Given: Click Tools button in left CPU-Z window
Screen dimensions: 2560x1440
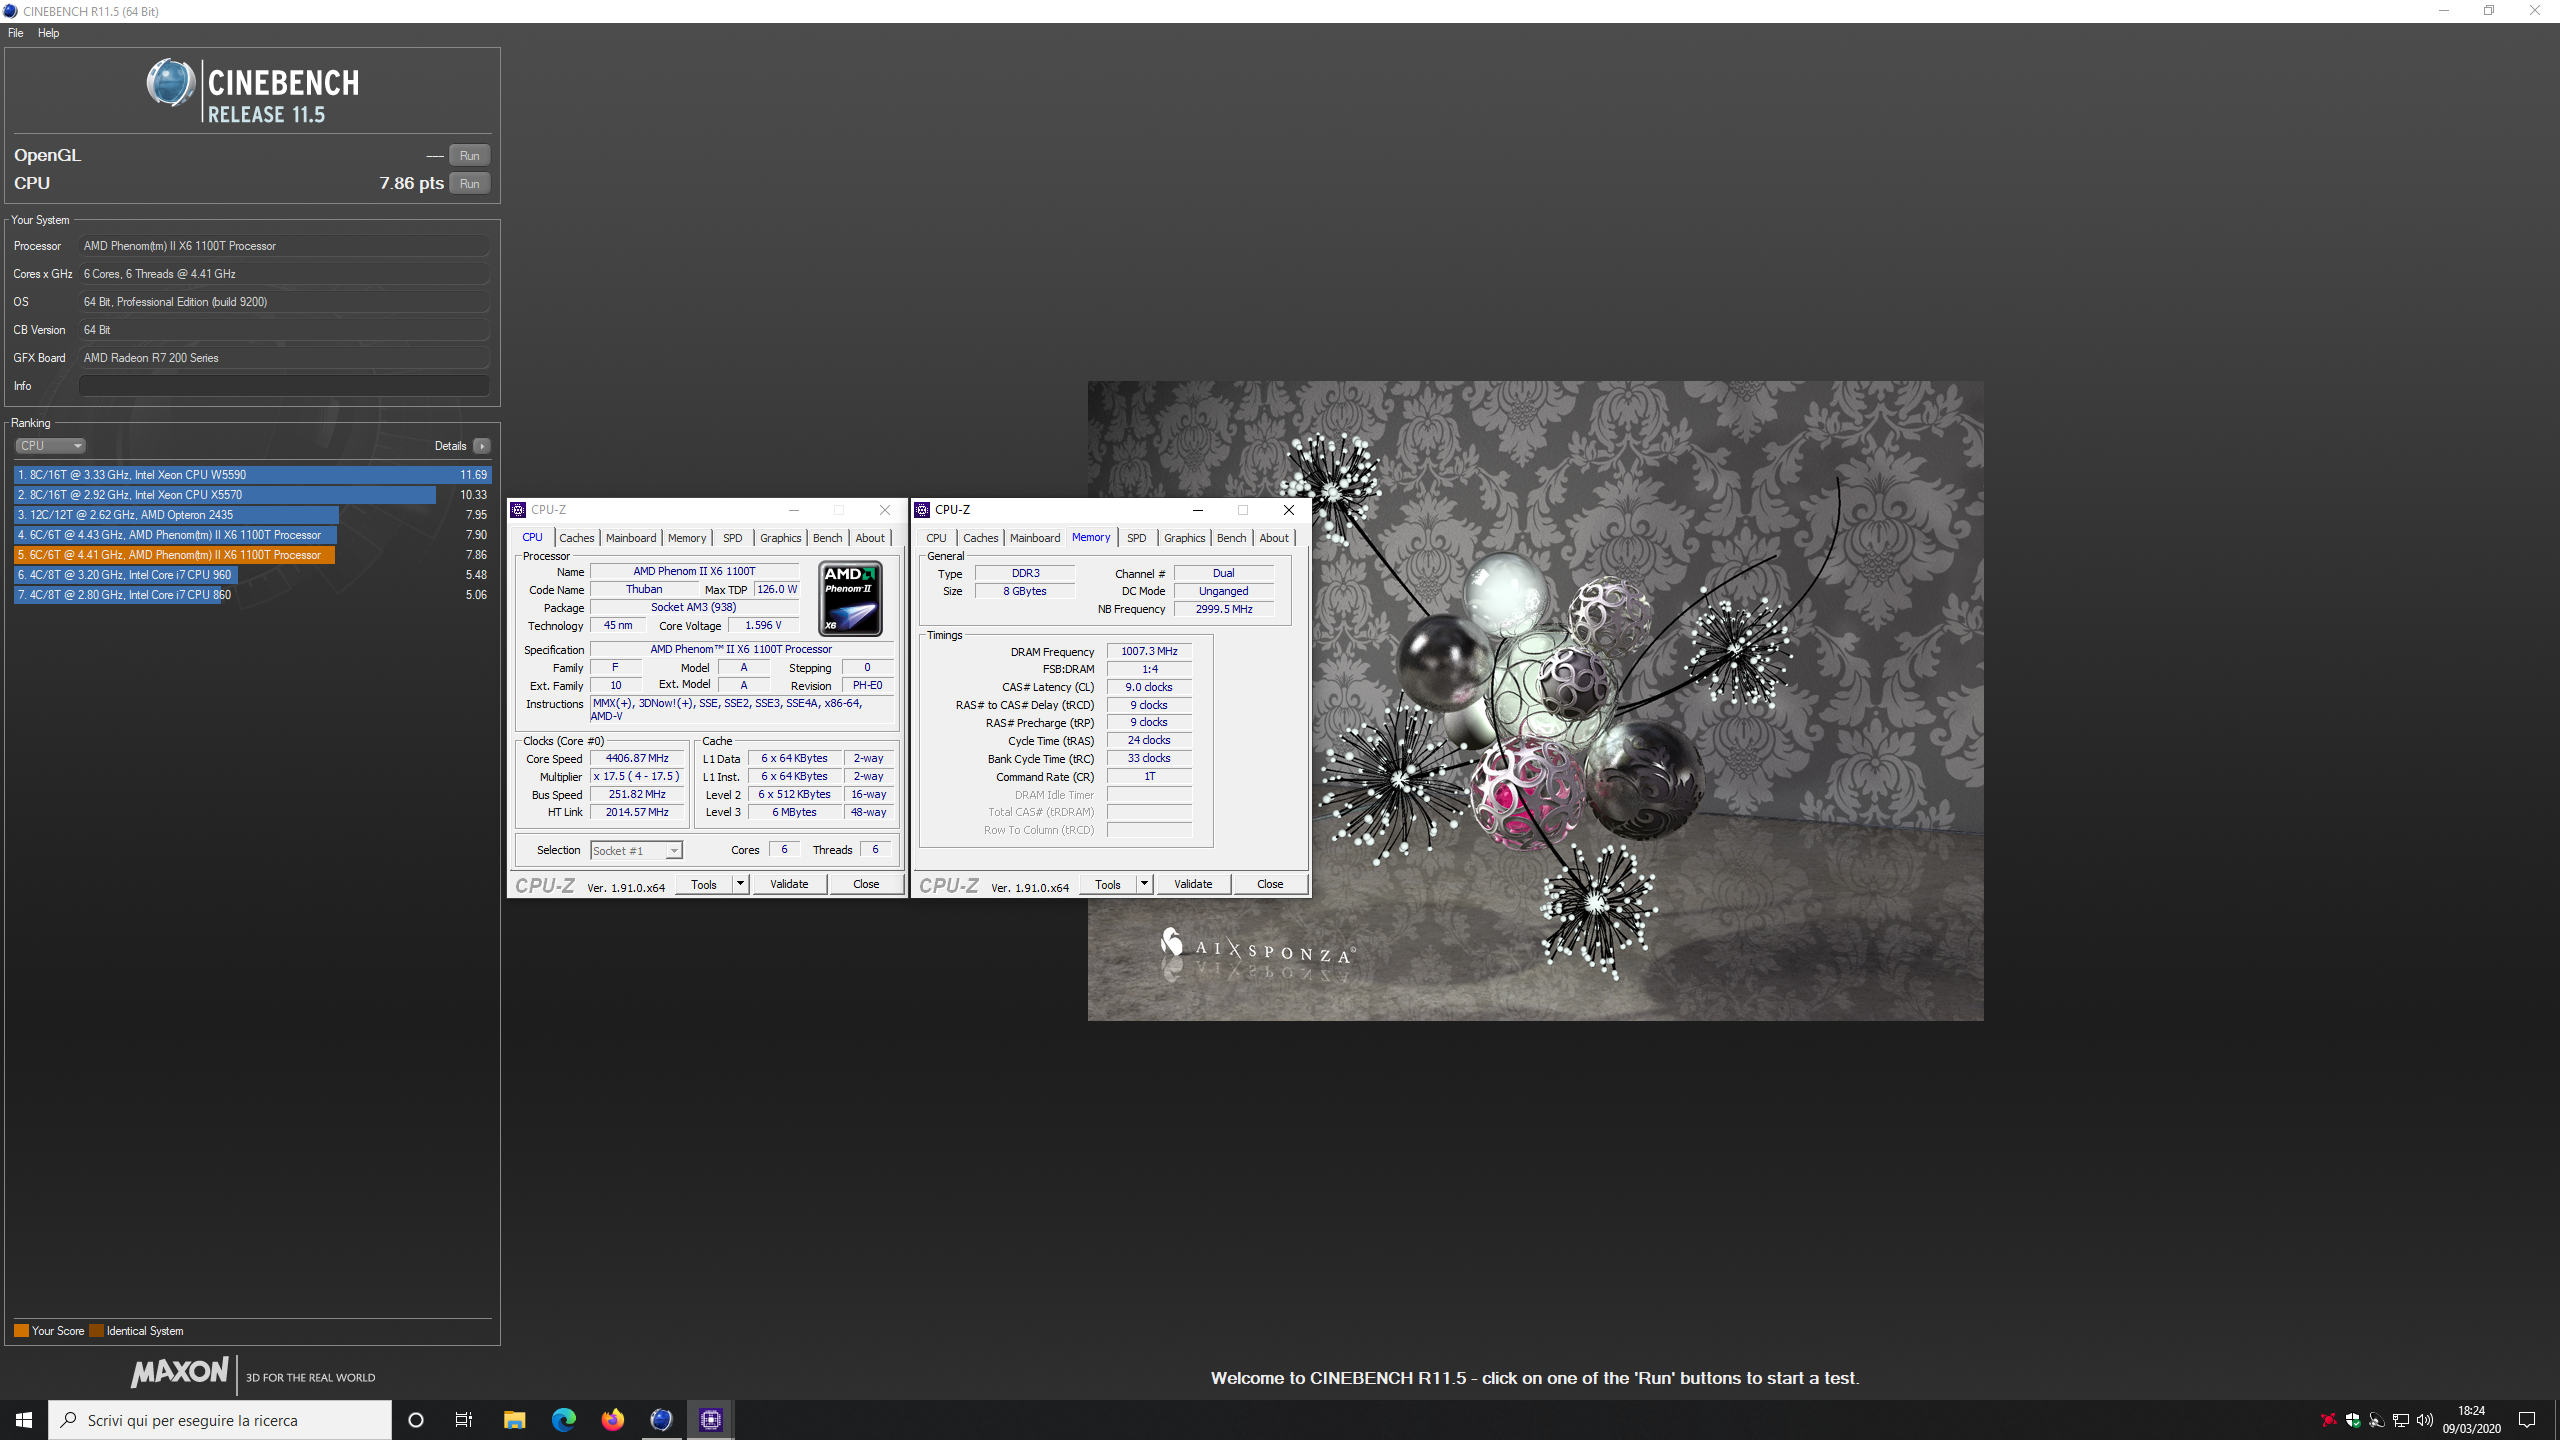Looking at the screenshot, I should (704, 885).
